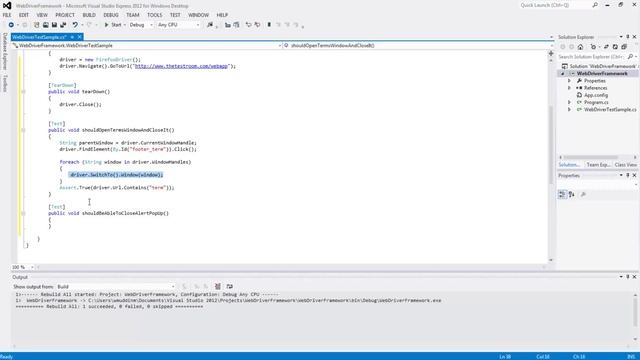Image resolution: width=640 pixels, height=360 pixels.
Task: Toggle Word Wrap in Output panel
Action: click(x=229, y=287)
